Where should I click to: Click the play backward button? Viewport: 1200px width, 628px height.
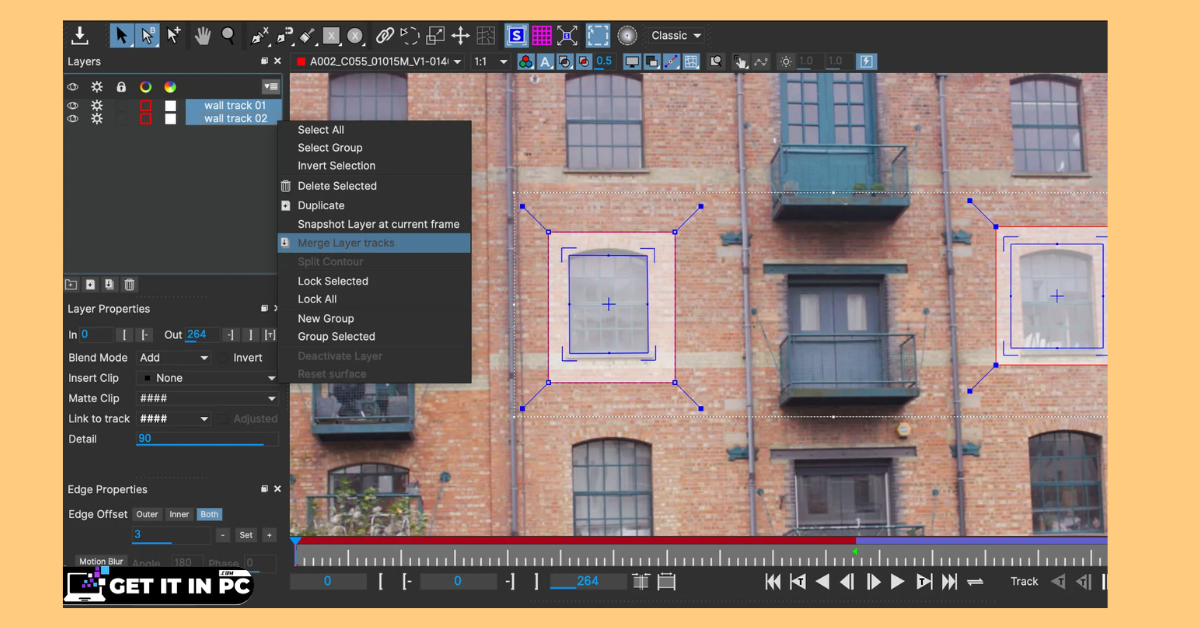822,581
